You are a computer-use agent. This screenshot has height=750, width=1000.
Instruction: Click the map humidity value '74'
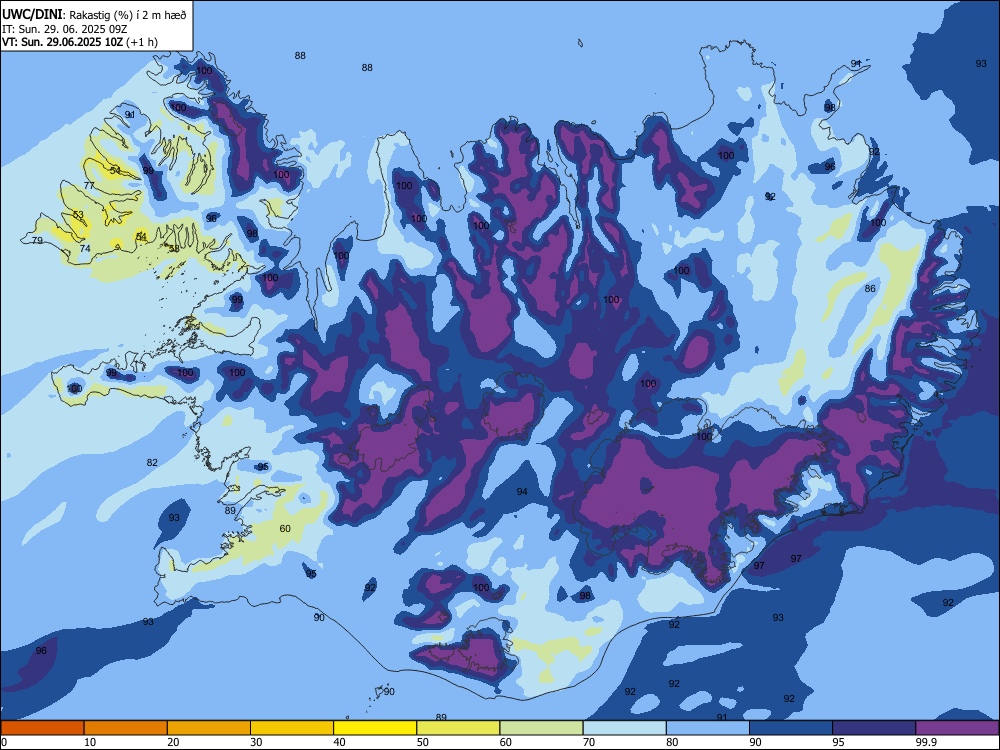pyautogui.click(x=85, y=249)
